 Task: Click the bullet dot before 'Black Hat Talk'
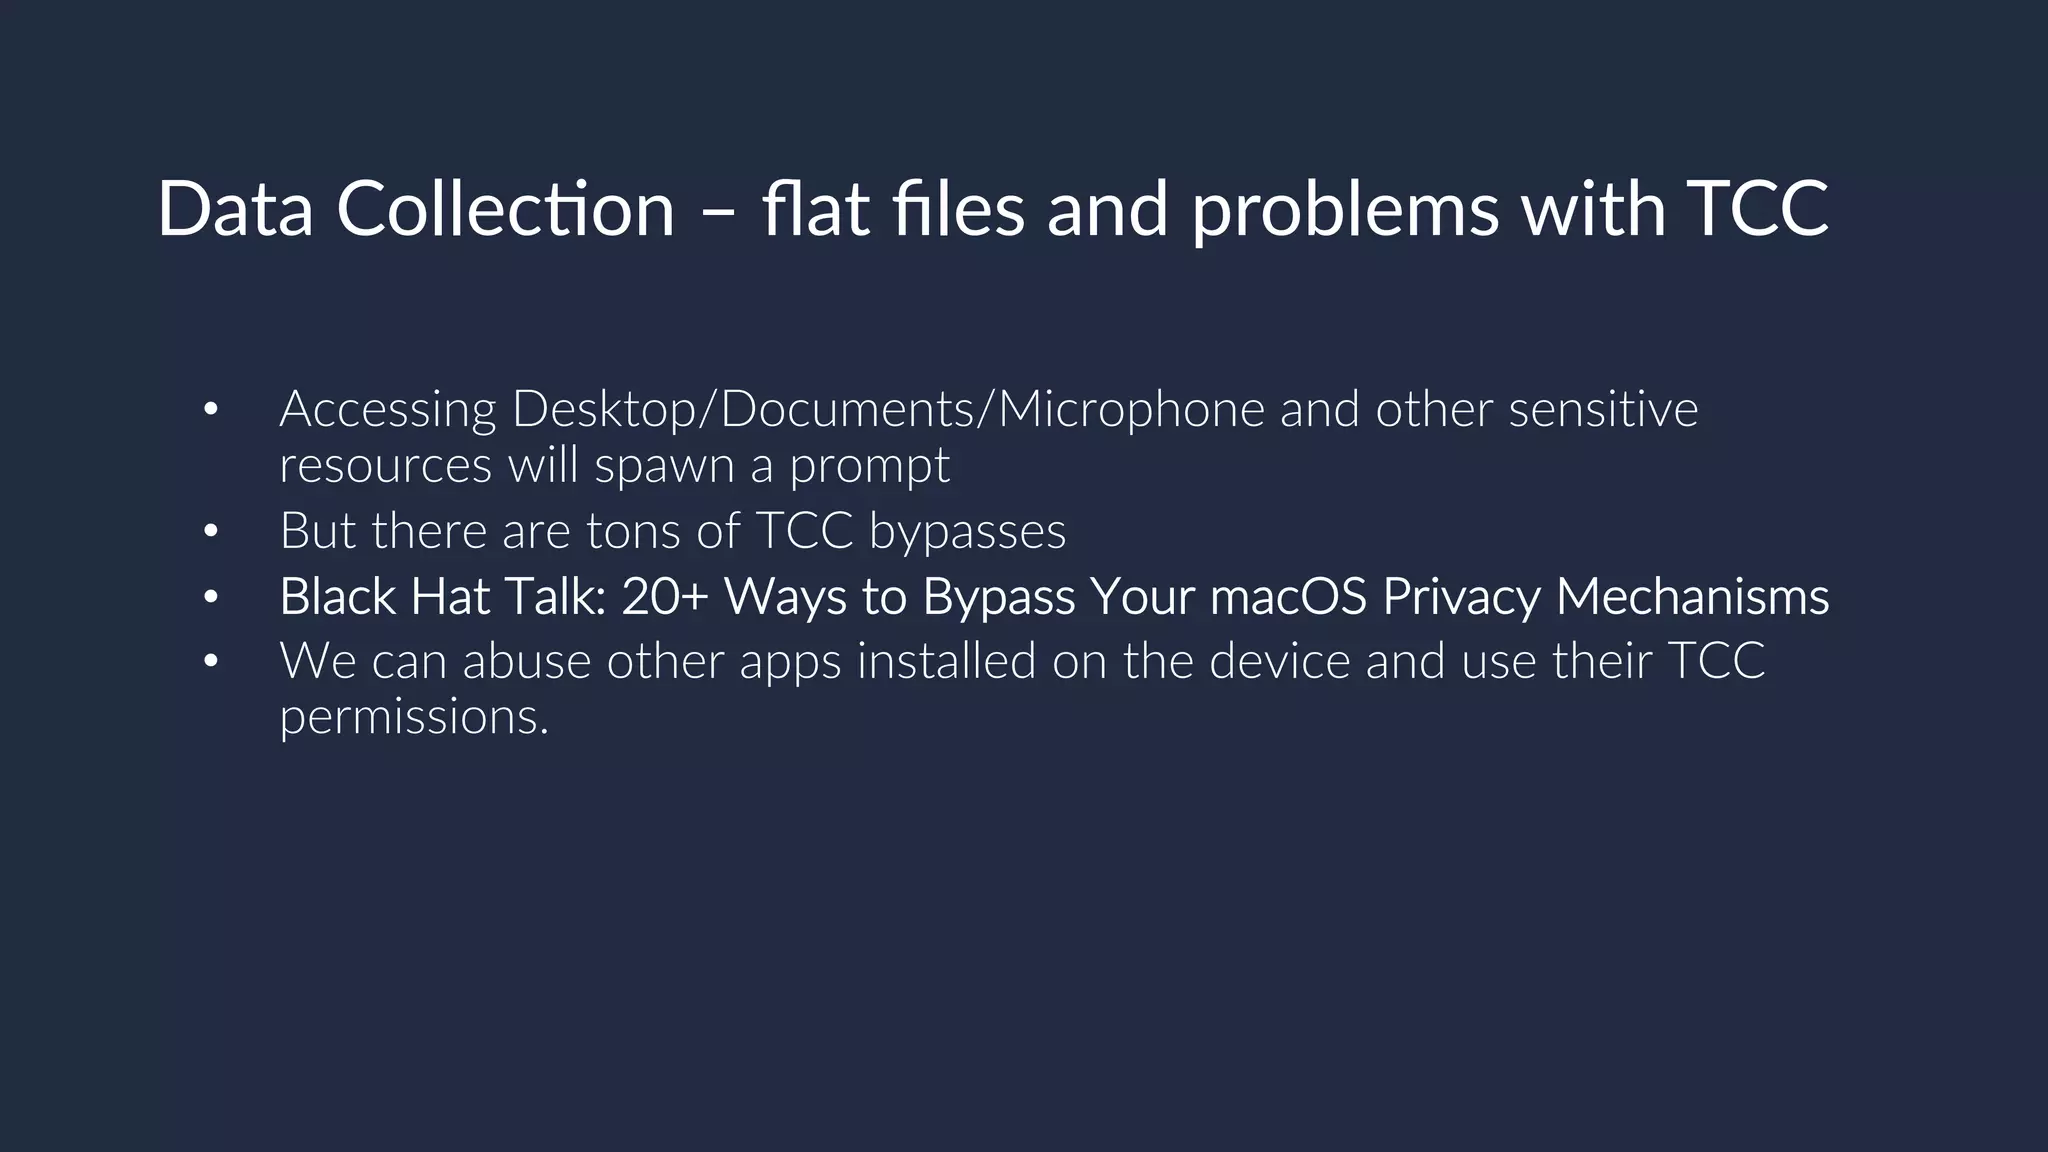pyautogui.click(x=210, y=597)
